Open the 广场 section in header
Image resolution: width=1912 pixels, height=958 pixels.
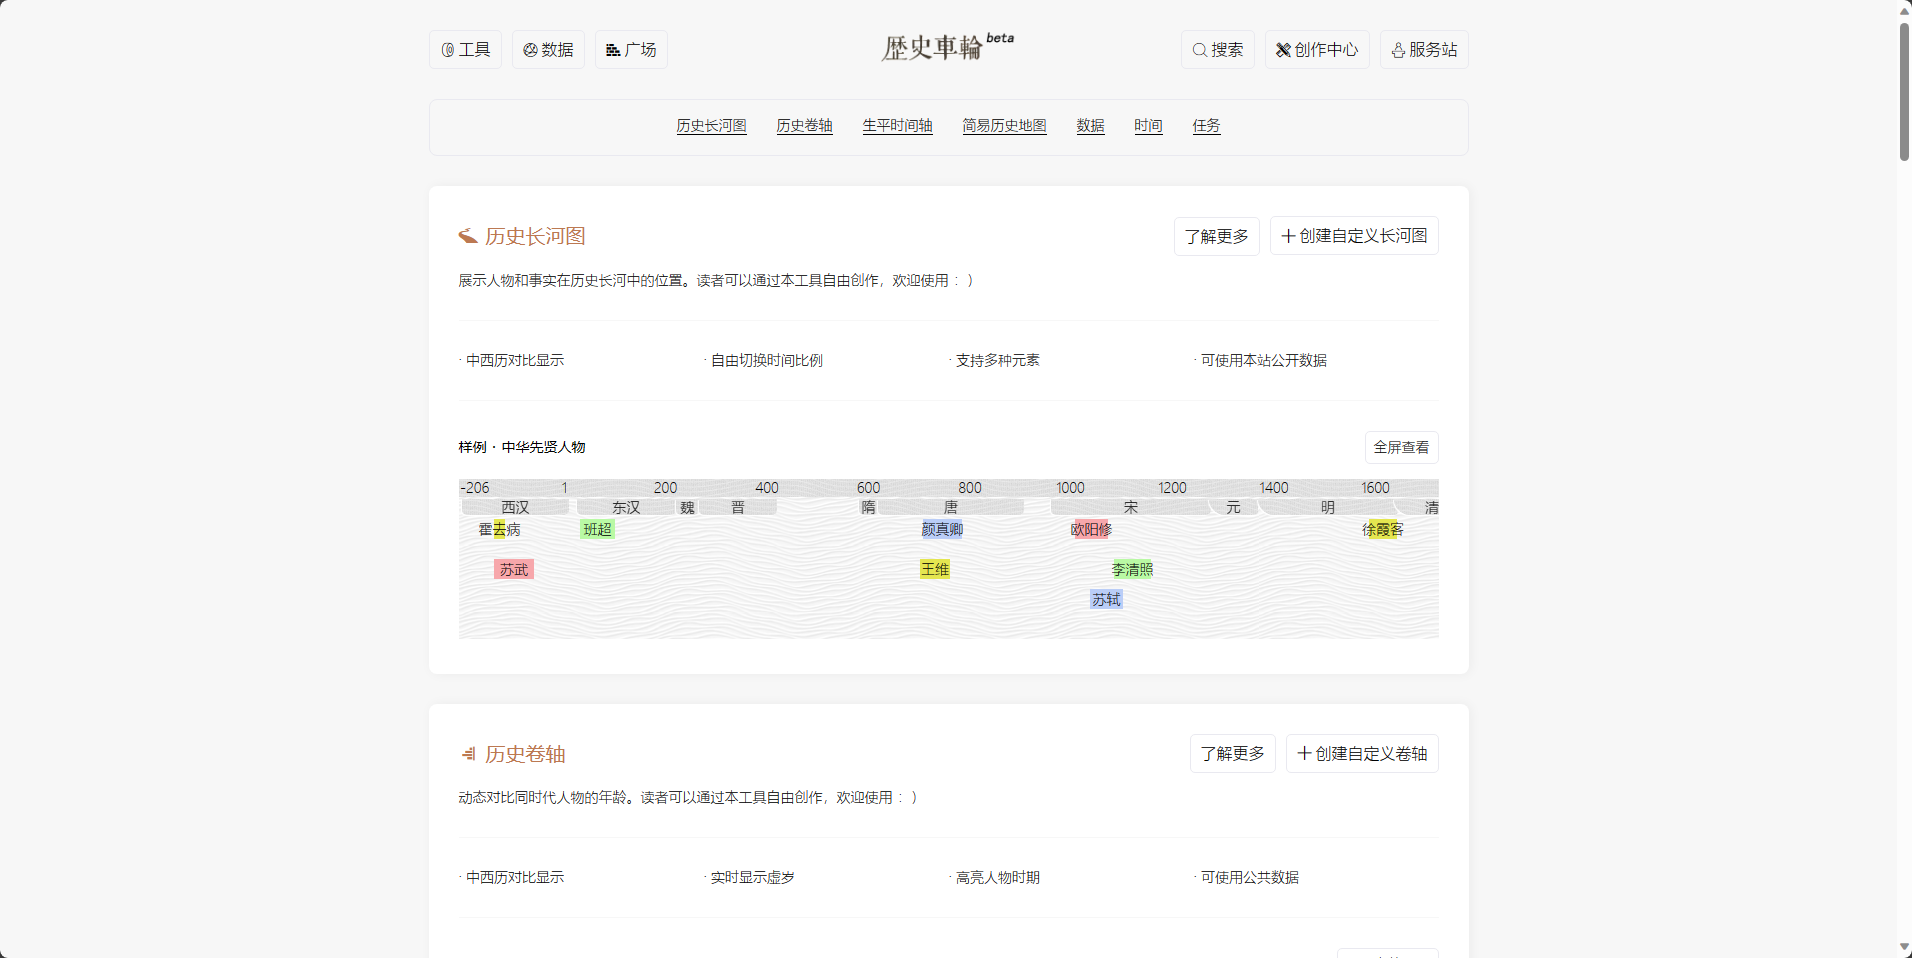click(x=631, y=49)
